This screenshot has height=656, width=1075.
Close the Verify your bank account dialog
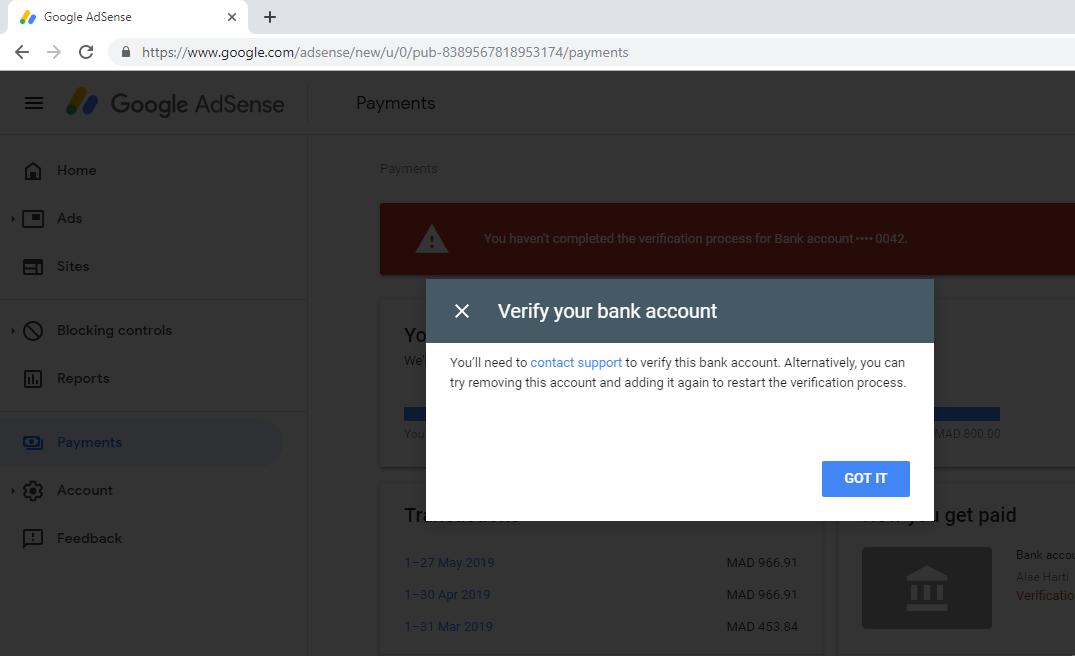point(462,311)
